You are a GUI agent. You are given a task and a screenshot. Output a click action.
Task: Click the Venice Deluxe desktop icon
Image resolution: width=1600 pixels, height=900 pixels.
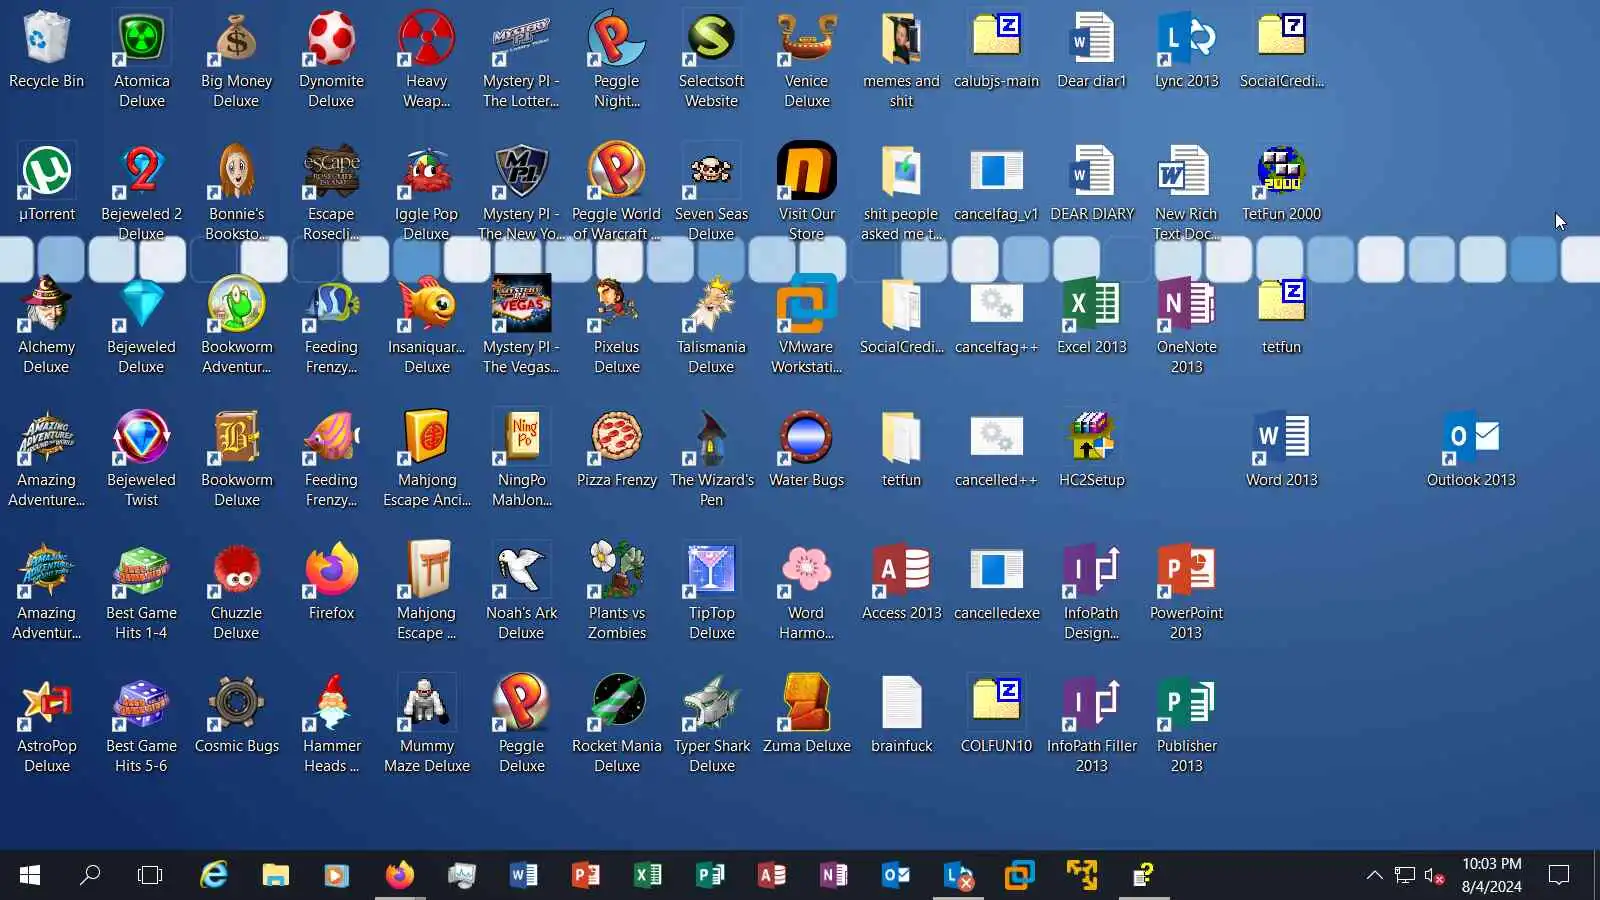(x=807, y=58)
